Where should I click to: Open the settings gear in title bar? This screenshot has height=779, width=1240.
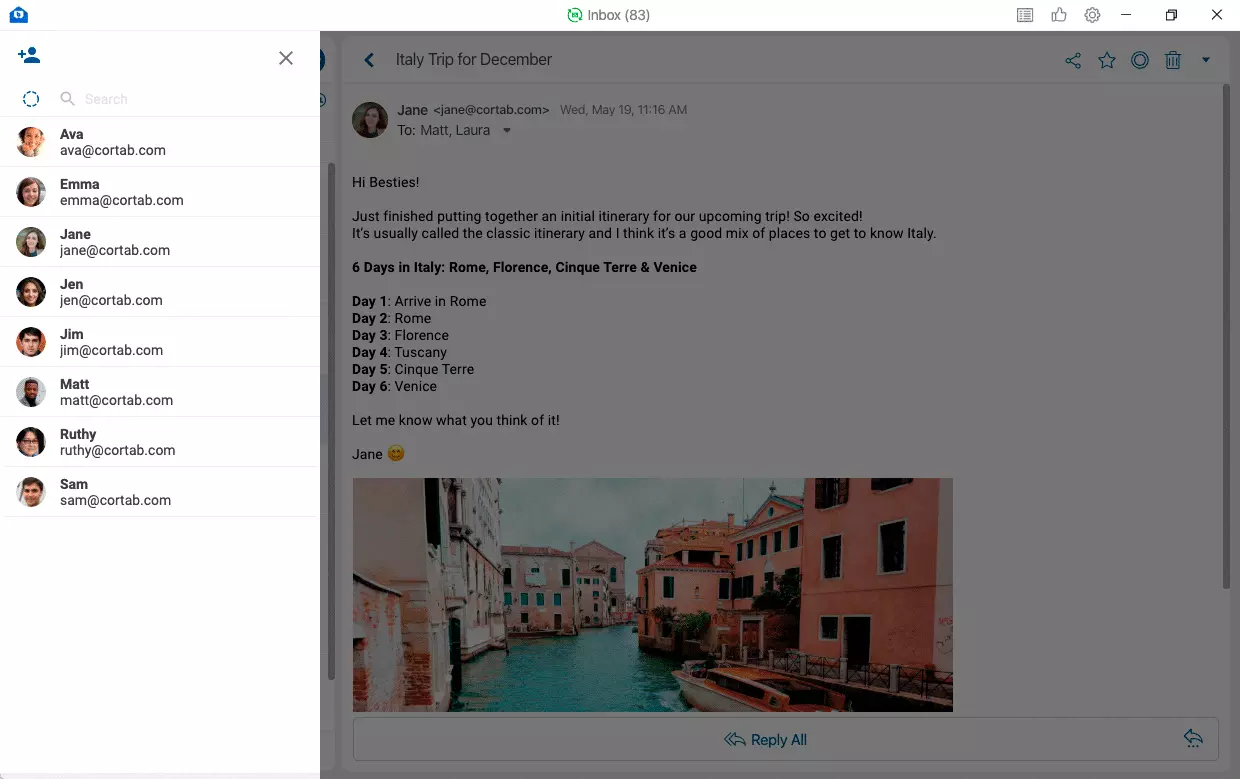(1092, 15)
